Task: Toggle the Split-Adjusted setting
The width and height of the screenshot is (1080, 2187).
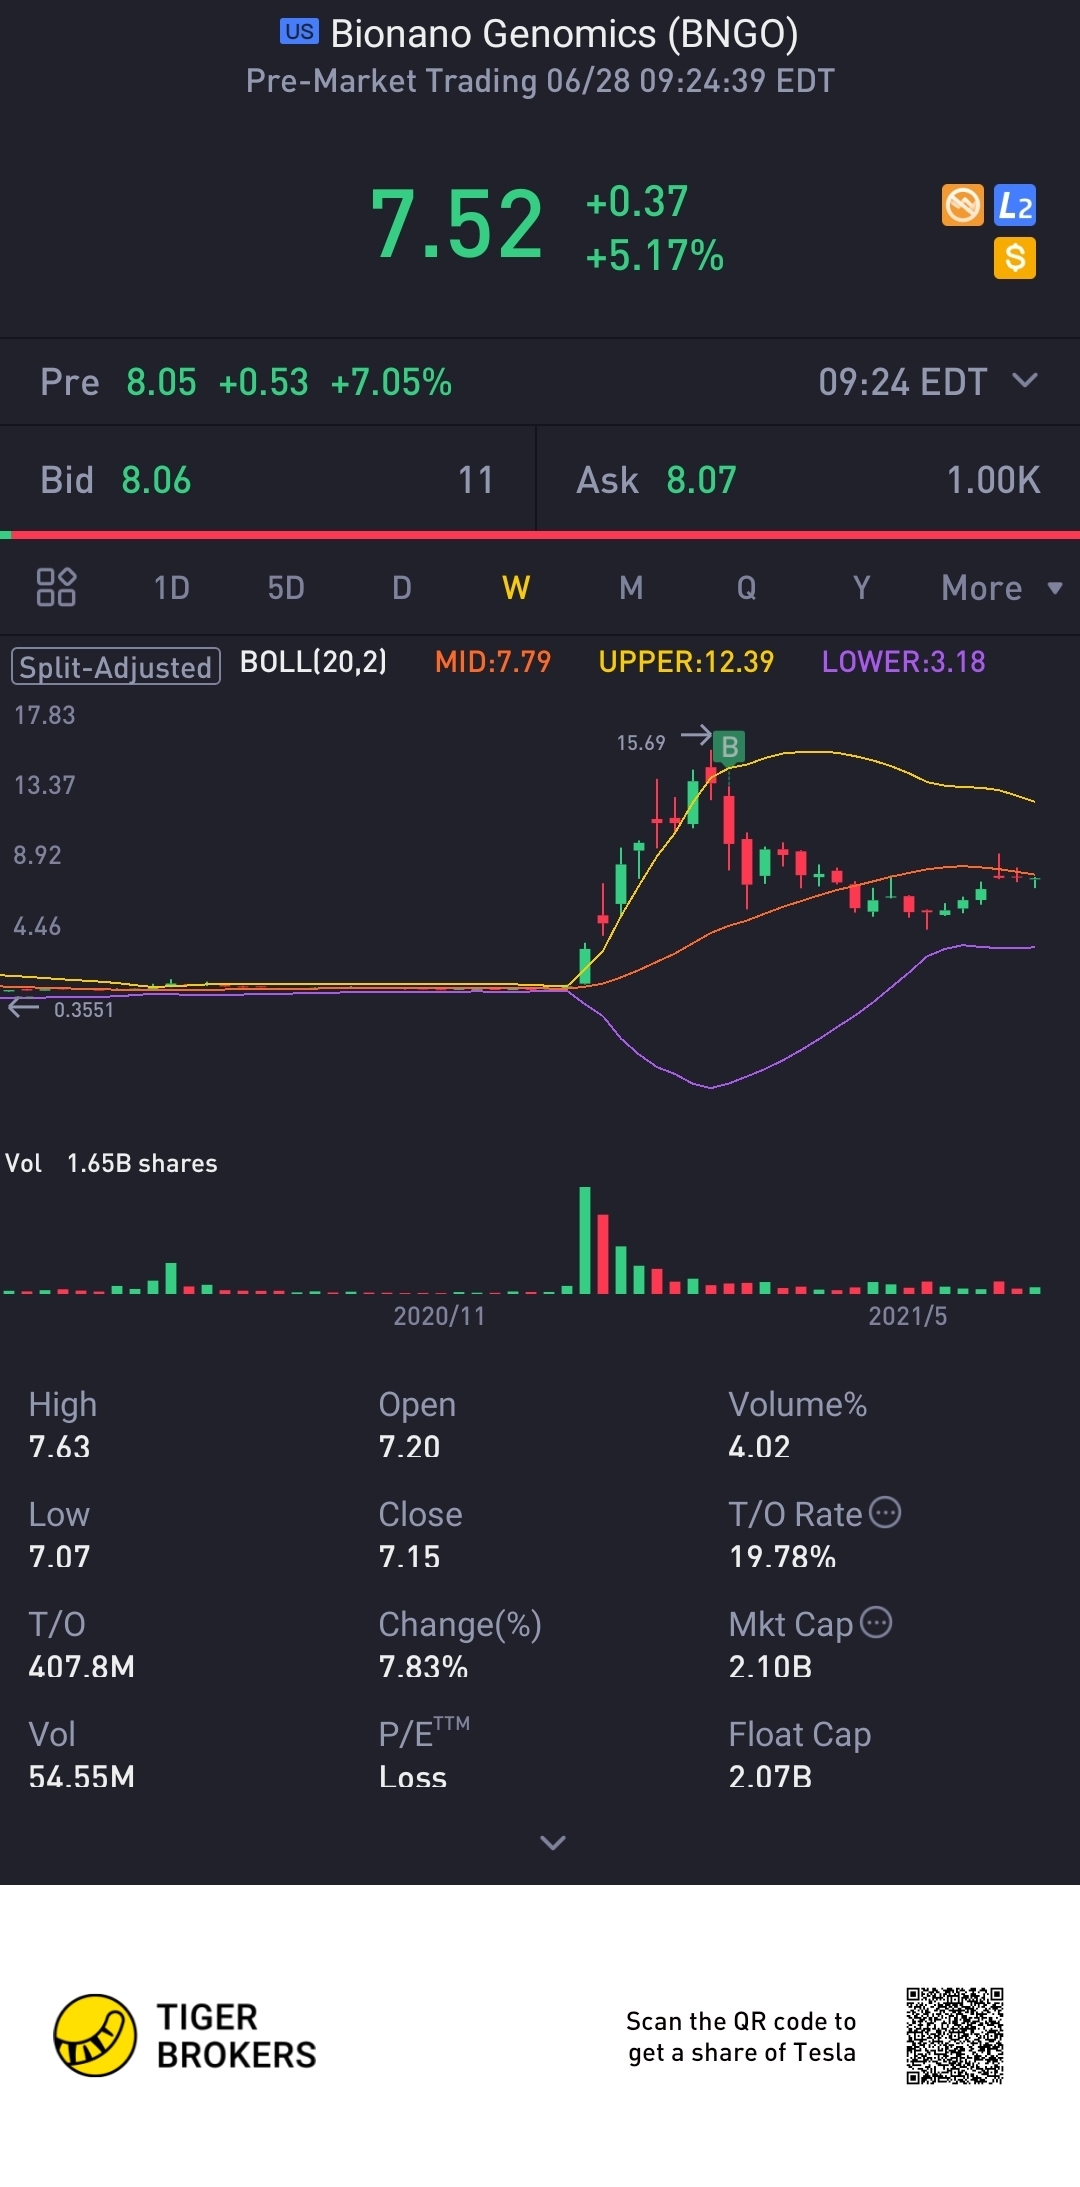Action: click(x=116, y=666)
